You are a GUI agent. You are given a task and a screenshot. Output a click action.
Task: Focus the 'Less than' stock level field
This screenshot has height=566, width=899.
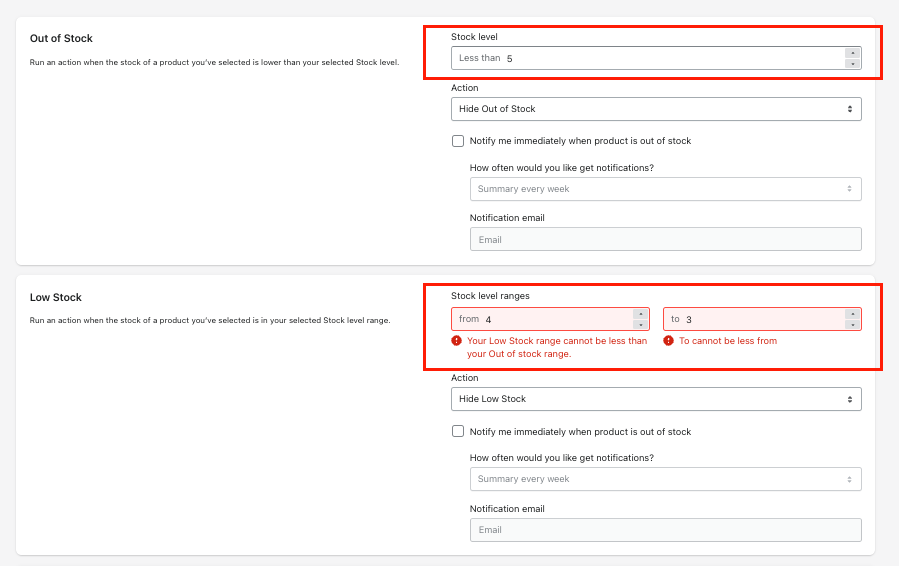[x=670, y=59]
